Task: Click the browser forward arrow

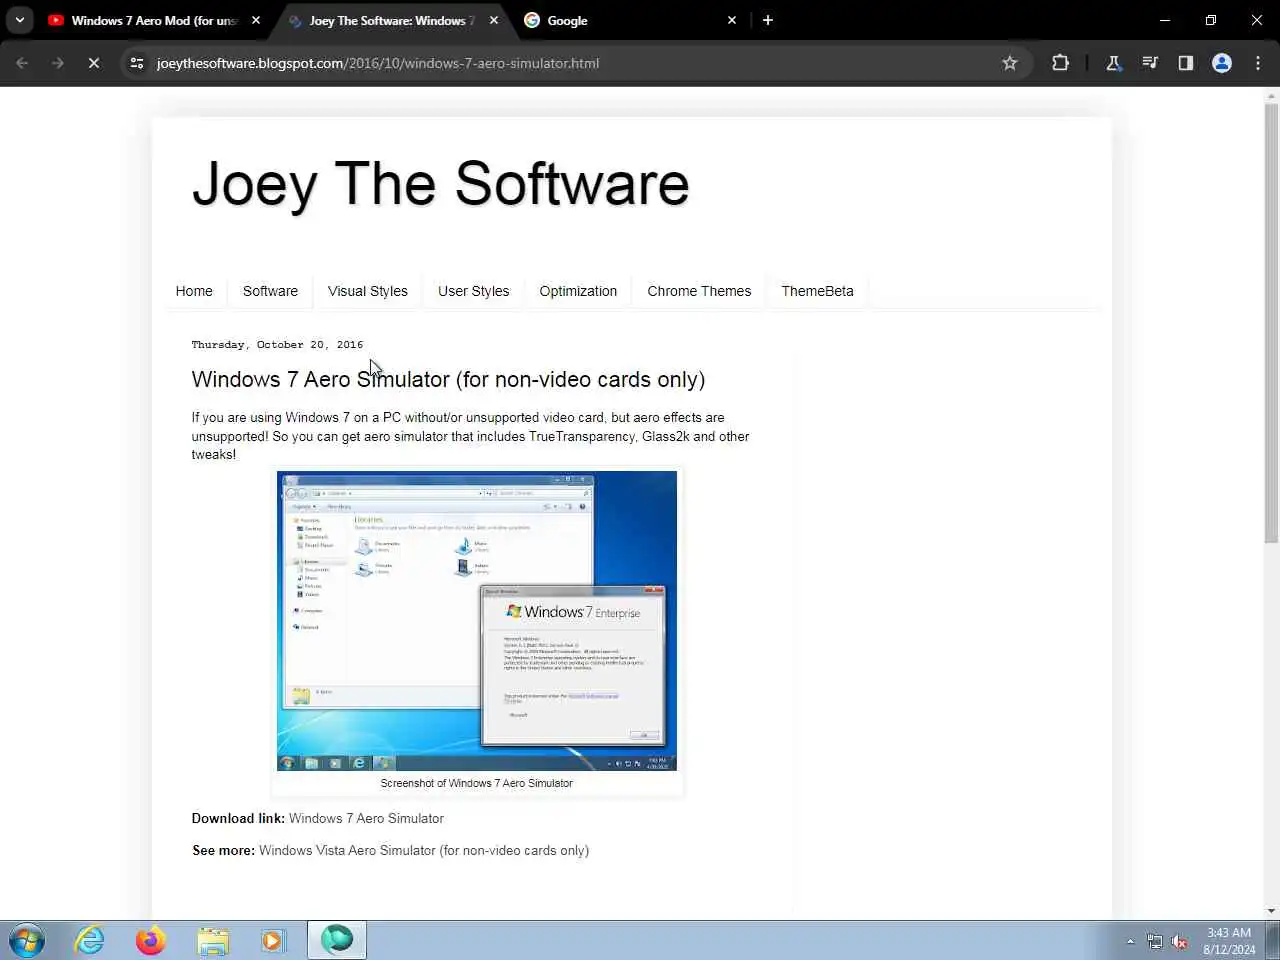Action: (x=57, y=63)
